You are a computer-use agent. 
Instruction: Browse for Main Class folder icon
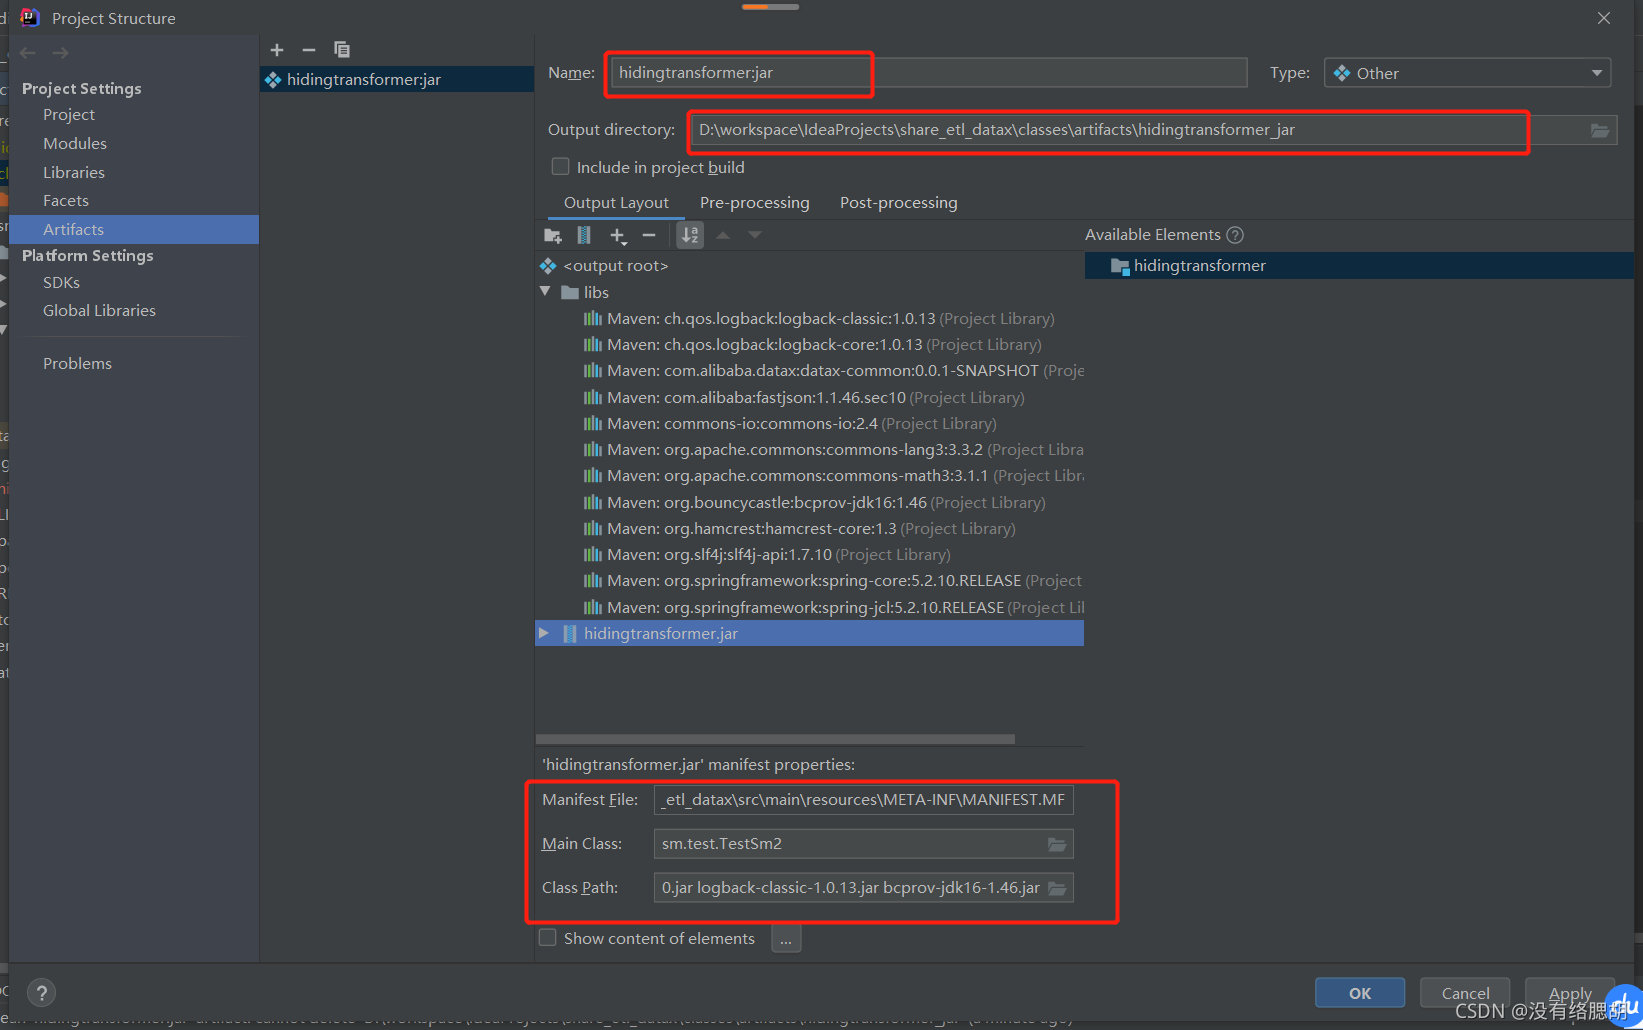click(1057, 845)
